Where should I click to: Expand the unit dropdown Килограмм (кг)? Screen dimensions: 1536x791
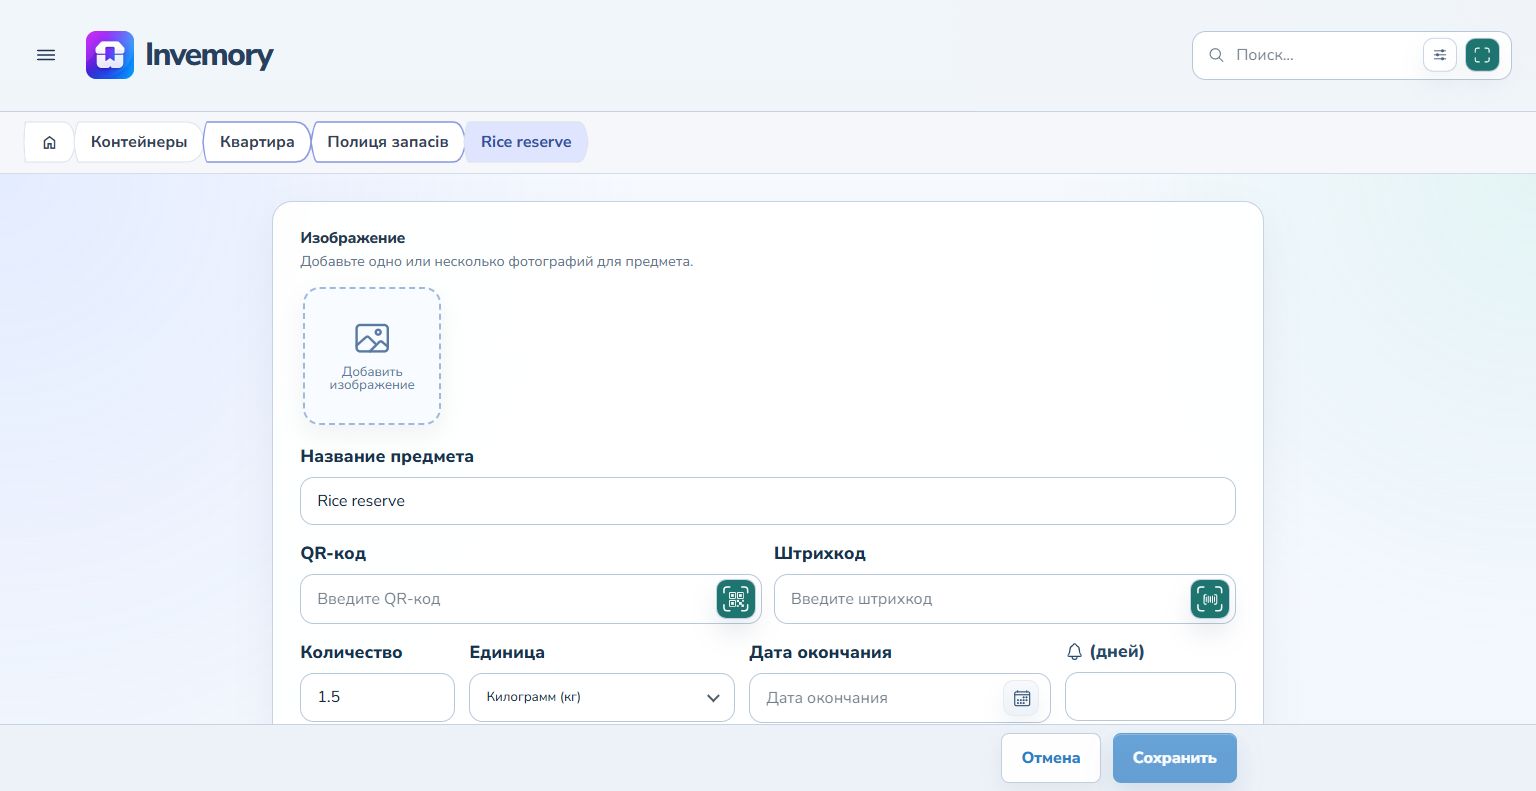click(x=602, y=697)
